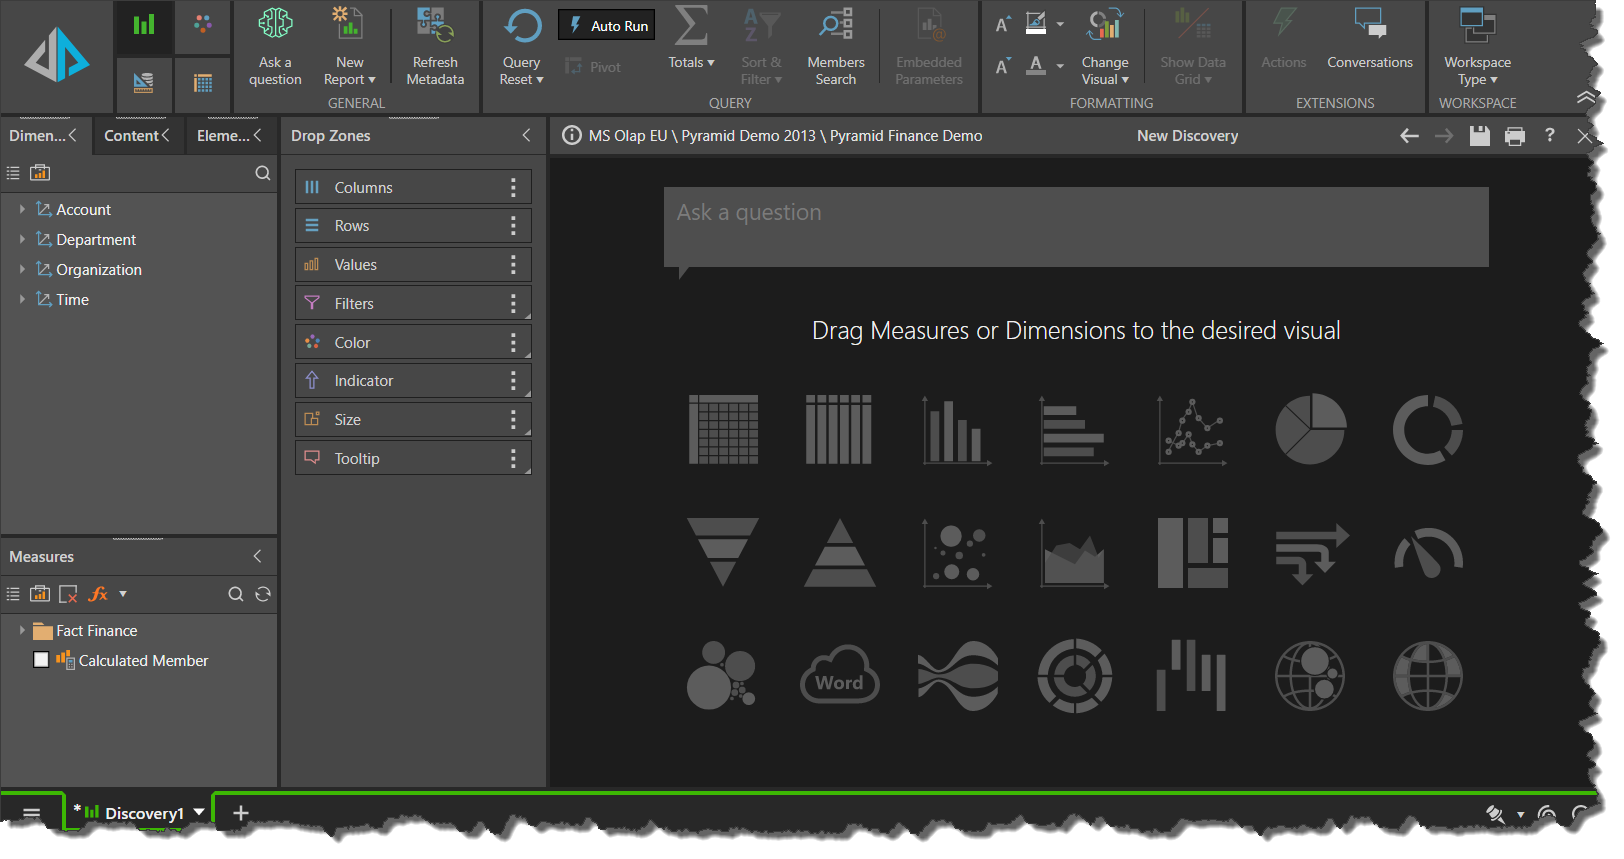Image resolution: width=1624 pixels, height=859 pixels.
Task: Pick the funnel chart visual
Action: click(722, 551)
